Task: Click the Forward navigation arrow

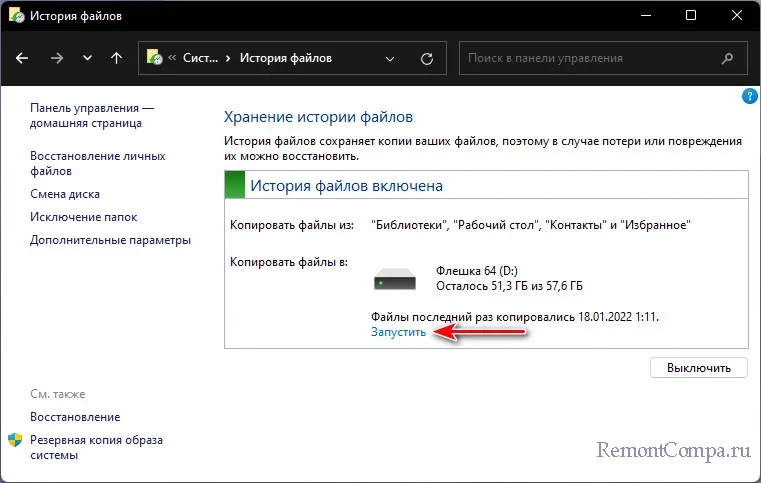Action: click(x=56, y=58)
